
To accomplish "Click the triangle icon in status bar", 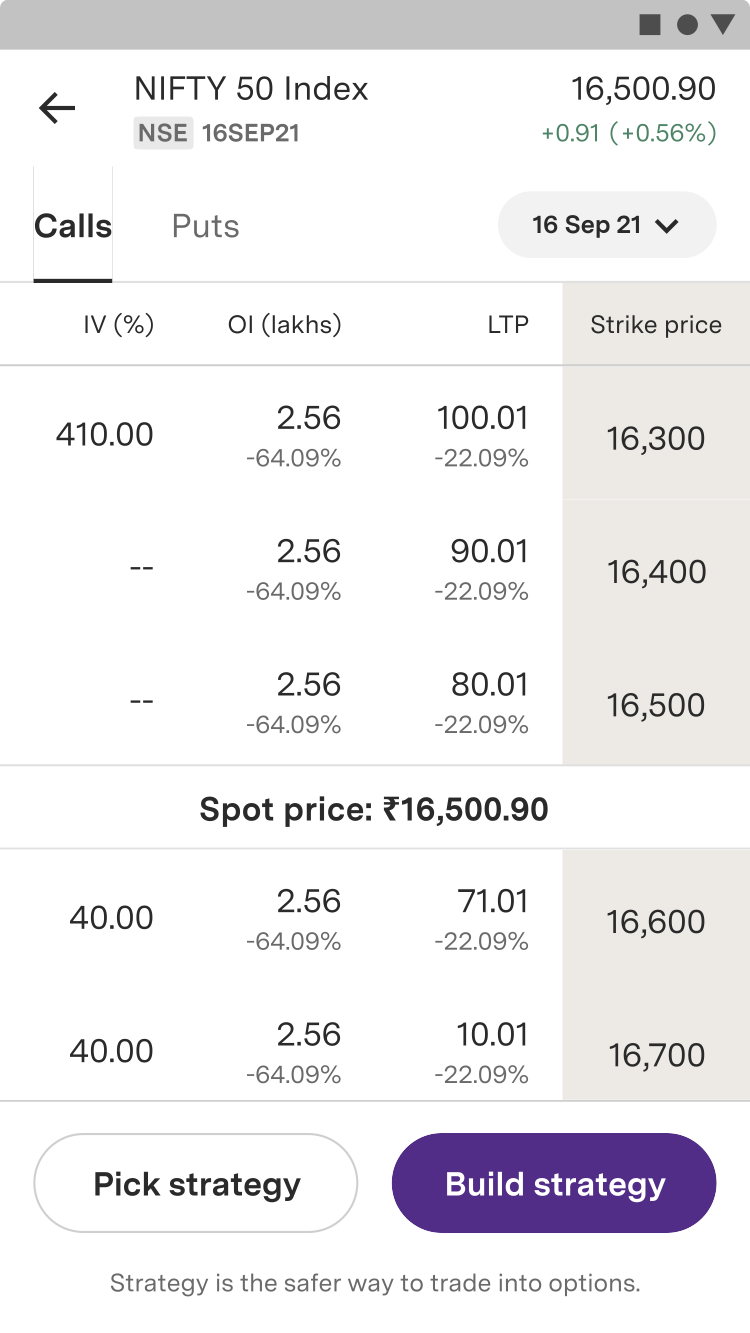I will tap(722, 25).
